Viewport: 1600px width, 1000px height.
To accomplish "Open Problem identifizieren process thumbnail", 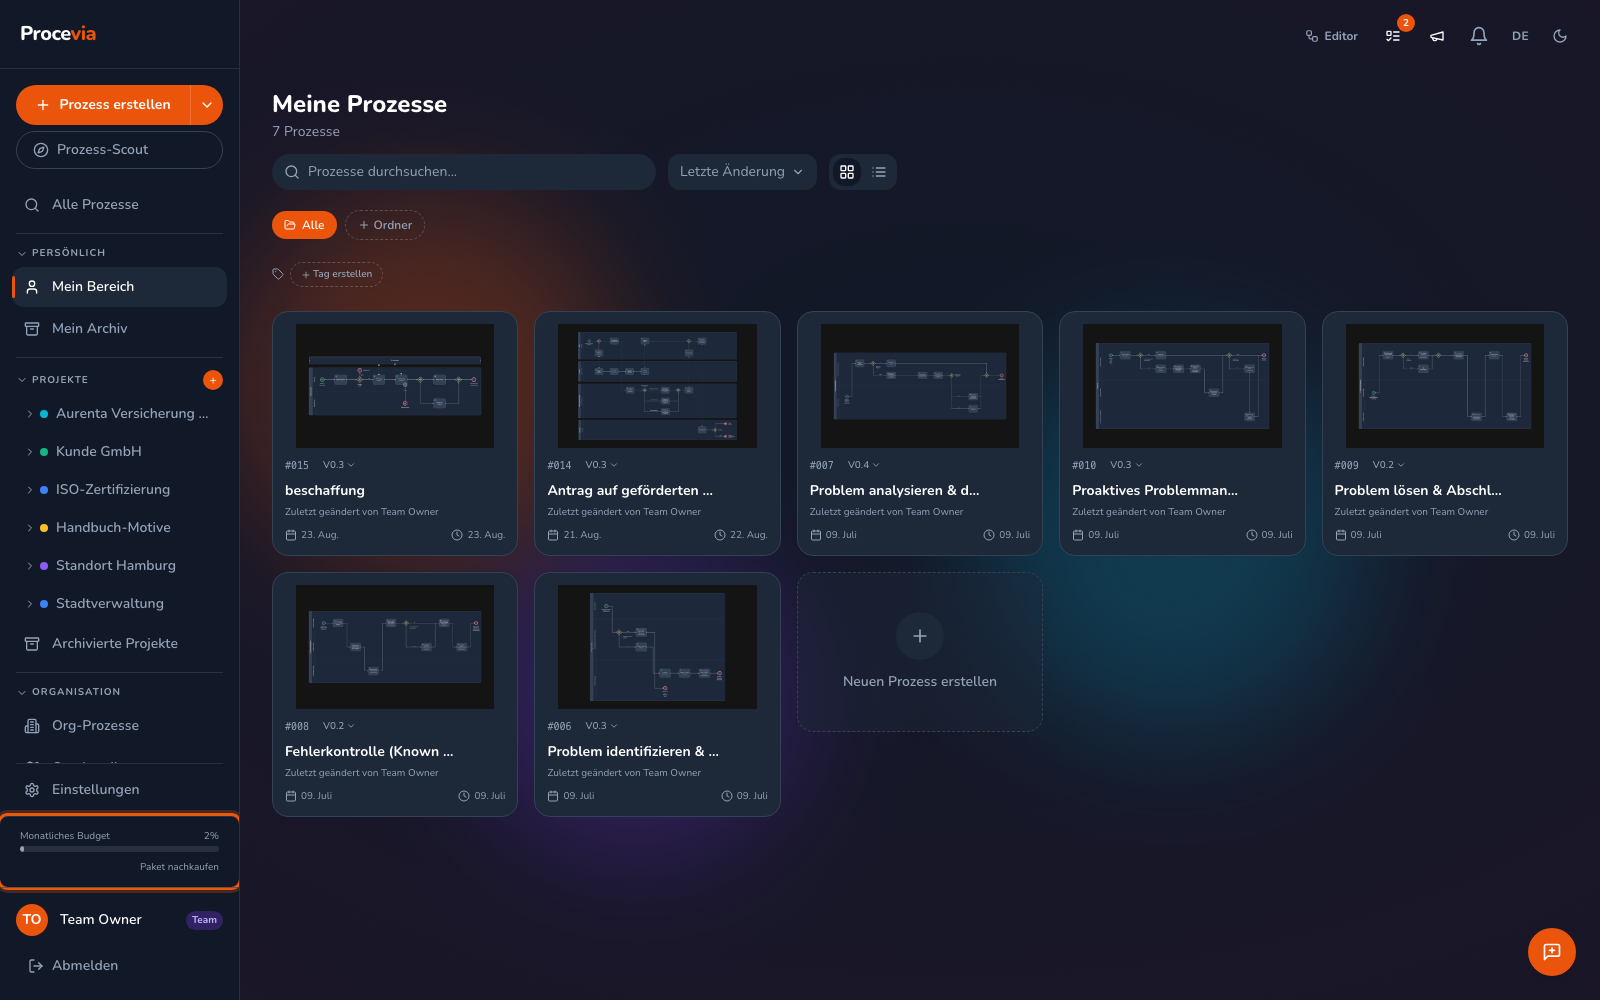I will click(657, 647).
